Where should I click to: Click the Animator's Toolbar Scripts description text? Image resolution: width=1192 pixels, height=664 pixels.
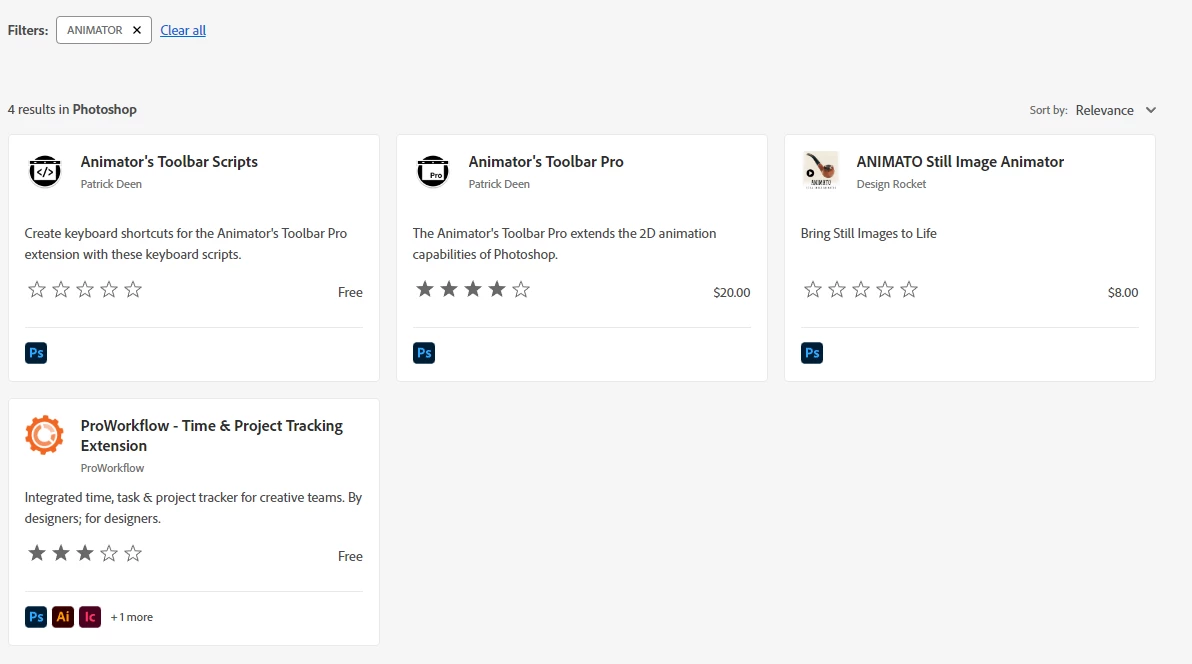tap(185, 243)
